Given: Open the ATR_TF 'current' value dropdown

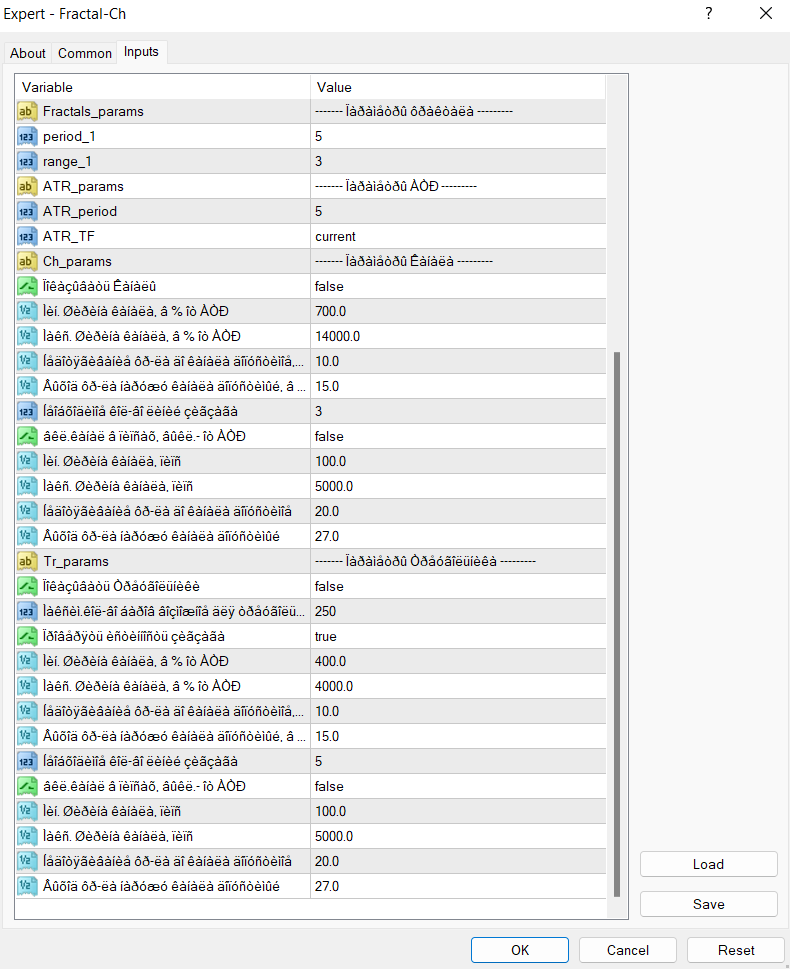Looking at the screenshot, I should 457,236.
